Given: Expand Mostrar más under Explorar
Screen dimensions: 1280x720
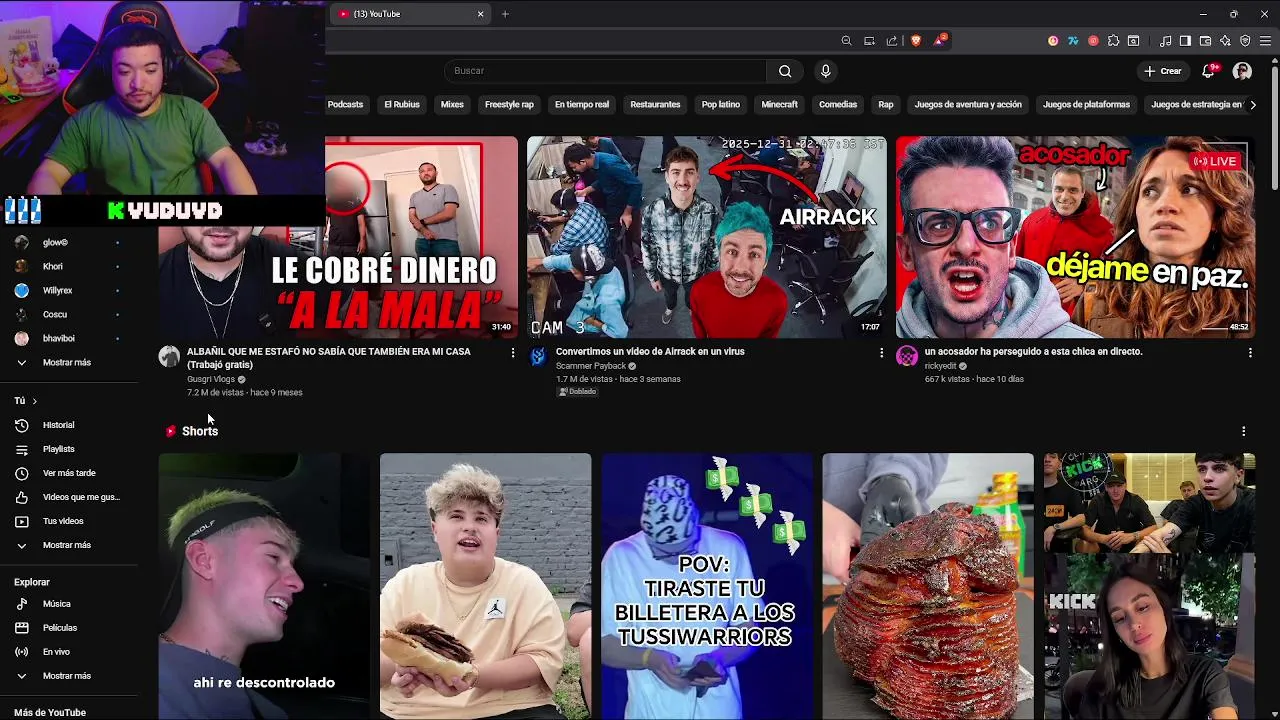Looking at the screenshot, I should [68, 676].
